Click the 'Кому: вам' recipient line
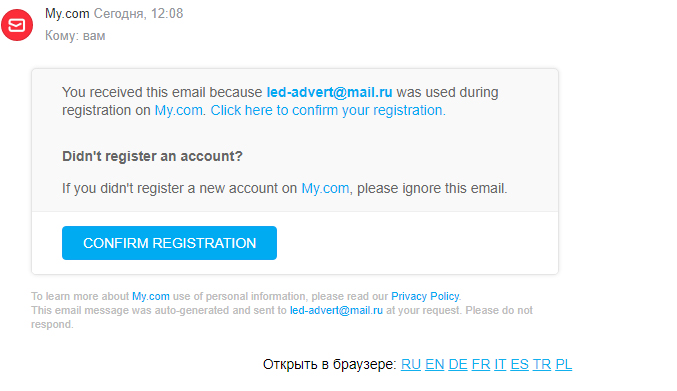 (75, 36)
